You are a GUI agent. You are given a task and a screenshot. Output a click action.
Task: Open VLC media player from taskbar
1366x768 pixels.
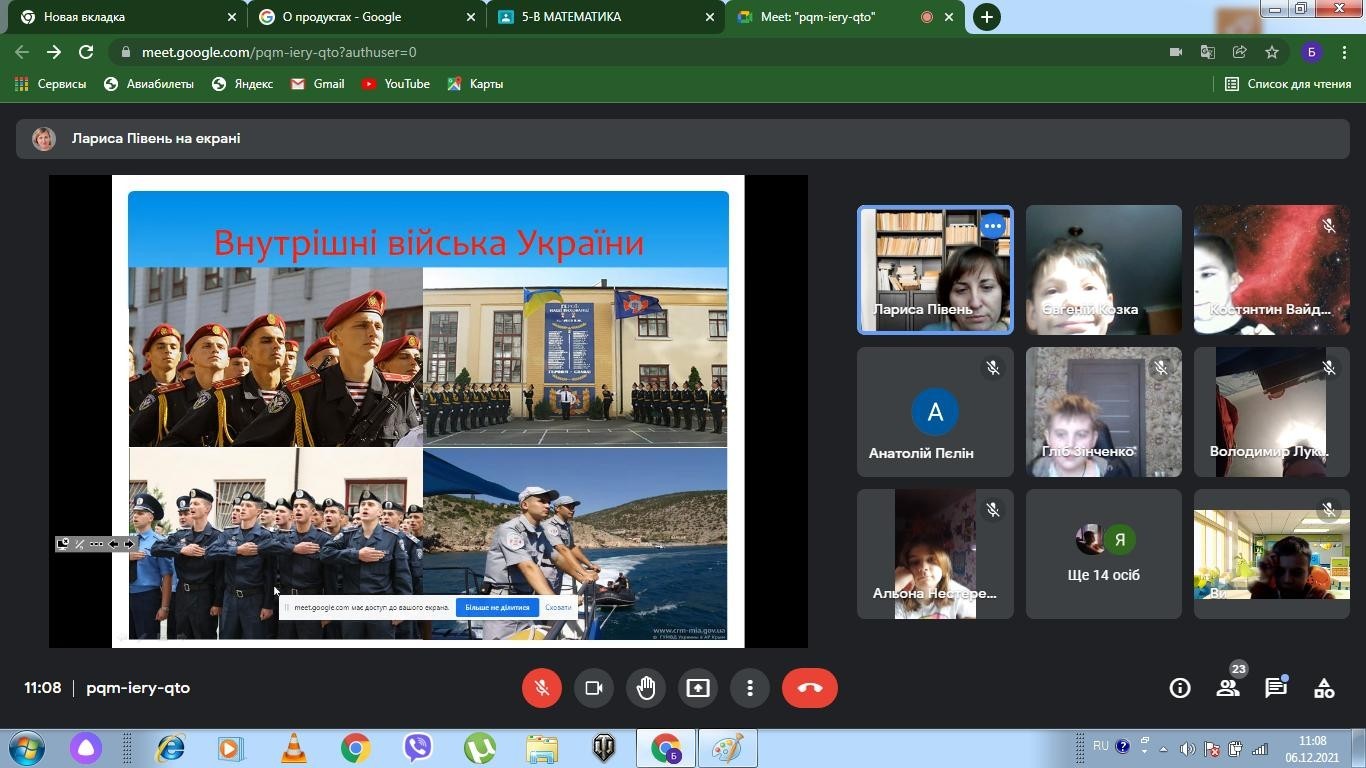click(x=294, y=748)
